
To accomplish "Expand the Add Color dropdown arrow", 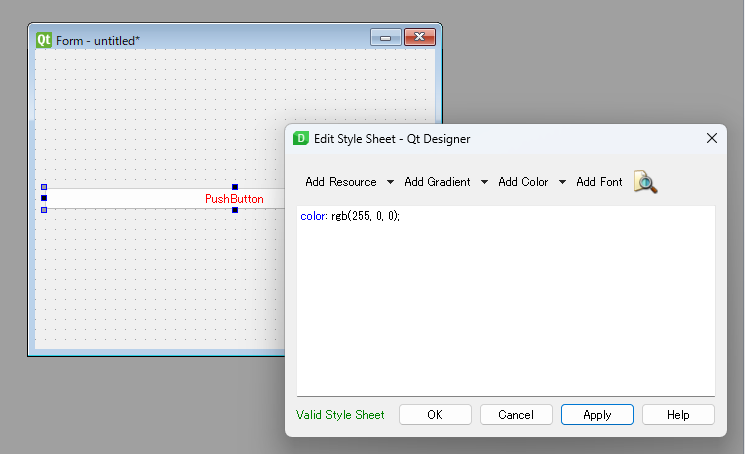I will [x=562, y=182].
